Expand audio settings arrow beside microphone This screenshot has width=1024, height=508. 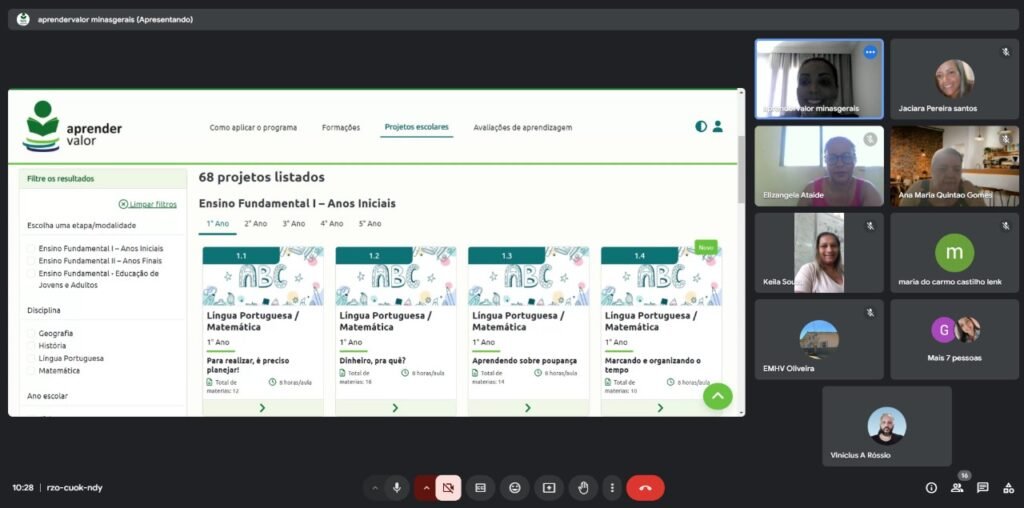(375, 488)
